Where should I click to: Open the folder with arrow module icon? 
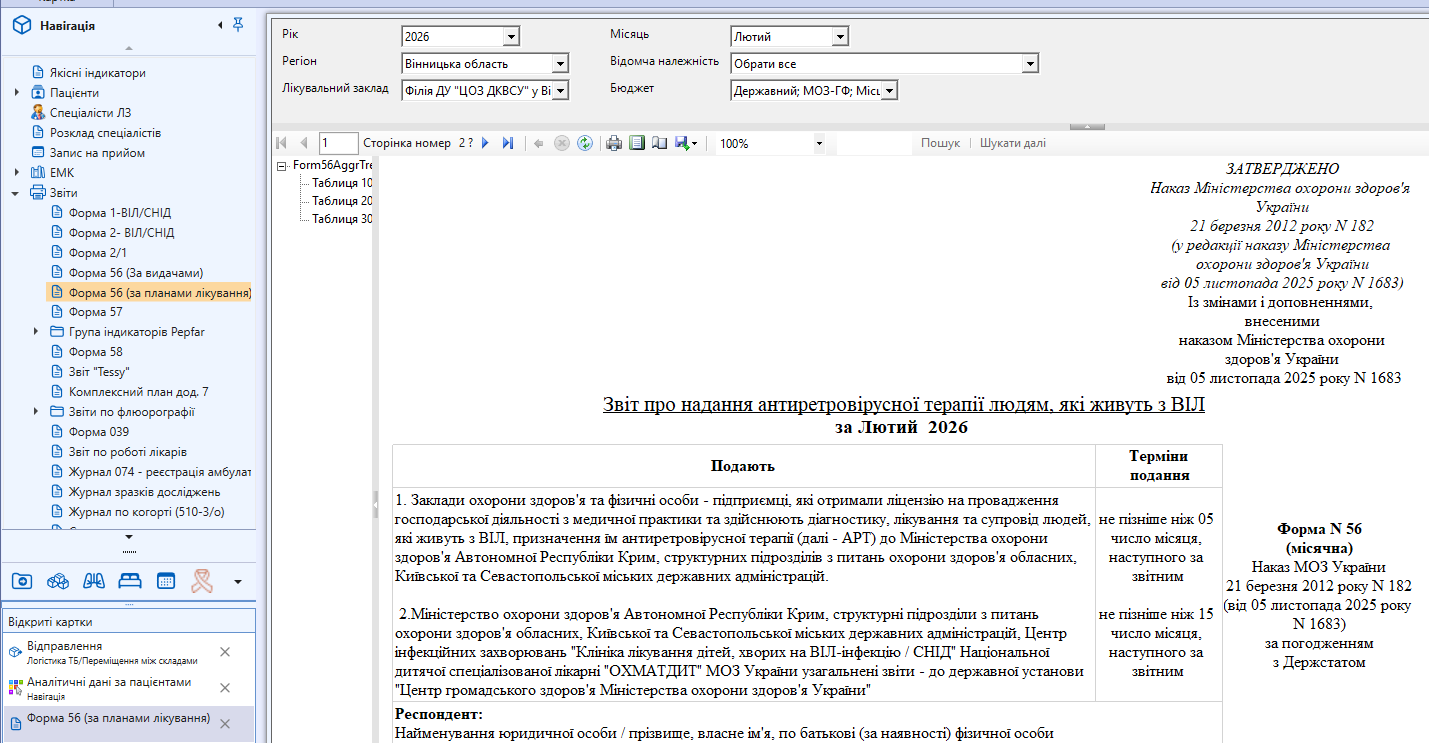point(23,580)
